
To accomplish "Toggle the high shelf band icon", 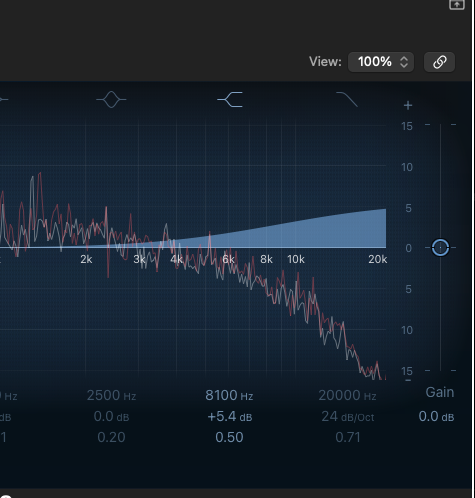I will [230, 99].
